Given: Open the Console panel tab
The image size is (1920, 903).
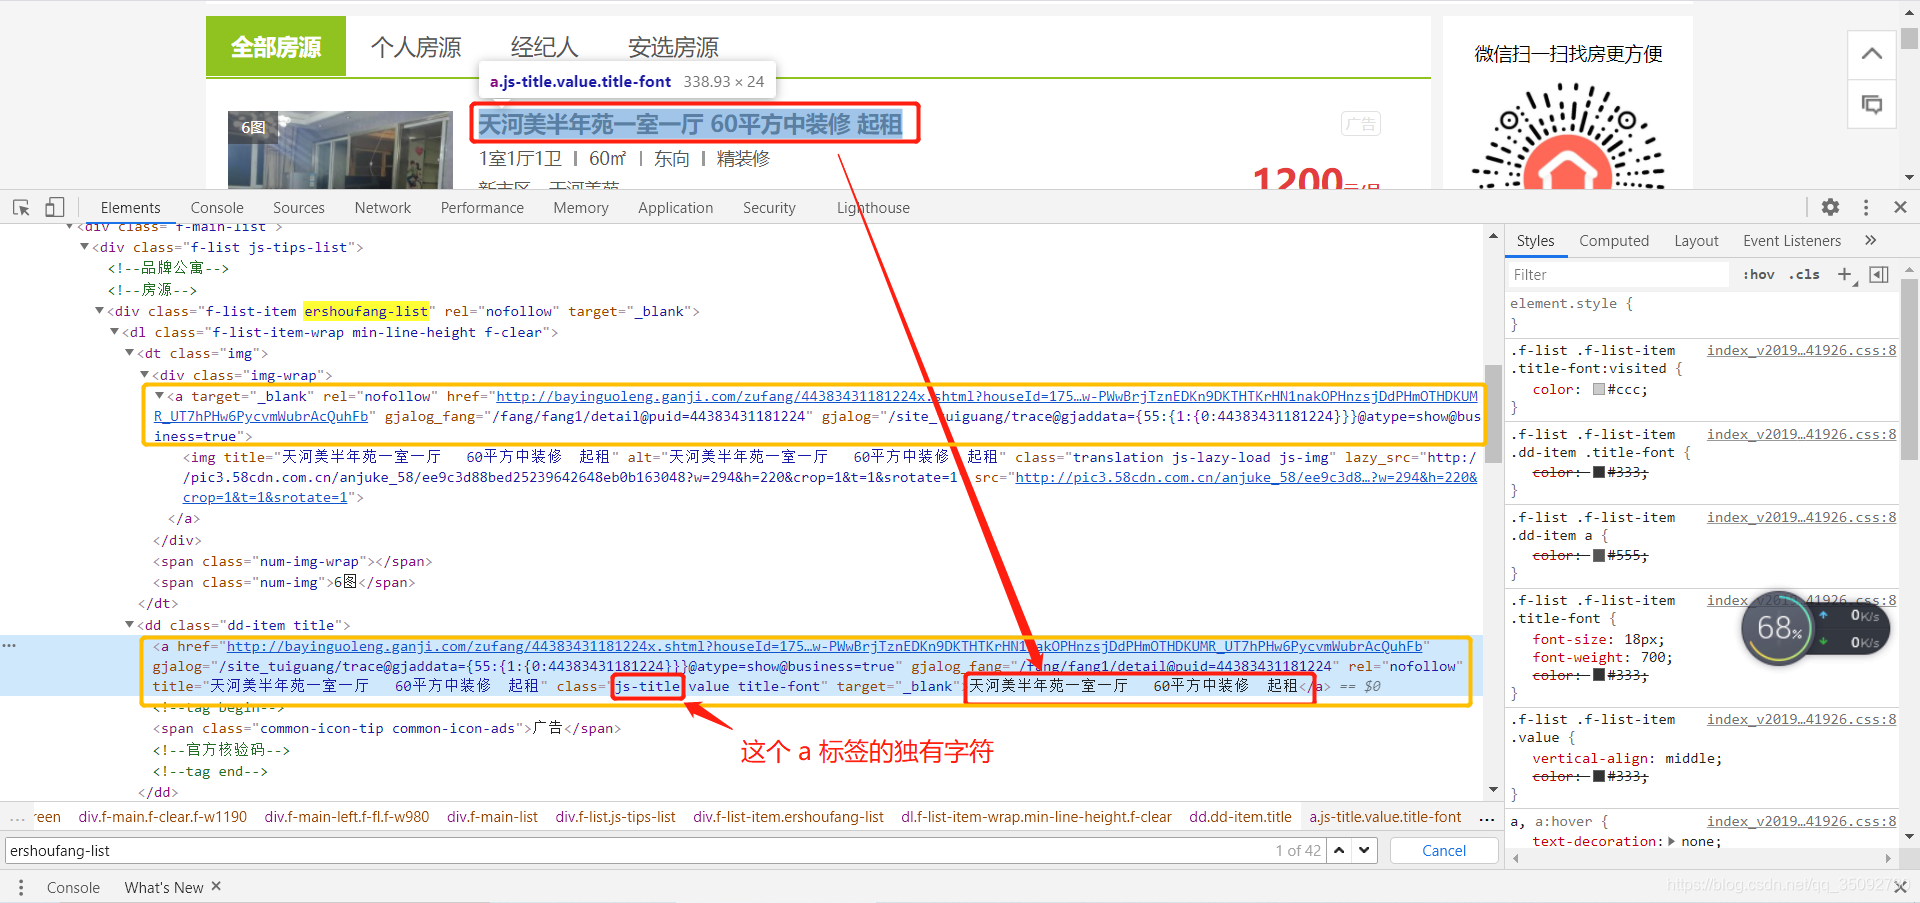Looking at the screenshot, I should pos(217,207).
